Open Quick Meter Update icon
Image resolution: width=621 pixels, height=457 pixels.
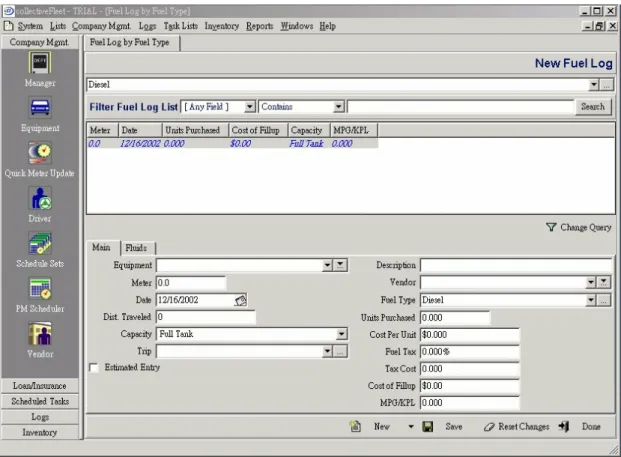(40, 153)
